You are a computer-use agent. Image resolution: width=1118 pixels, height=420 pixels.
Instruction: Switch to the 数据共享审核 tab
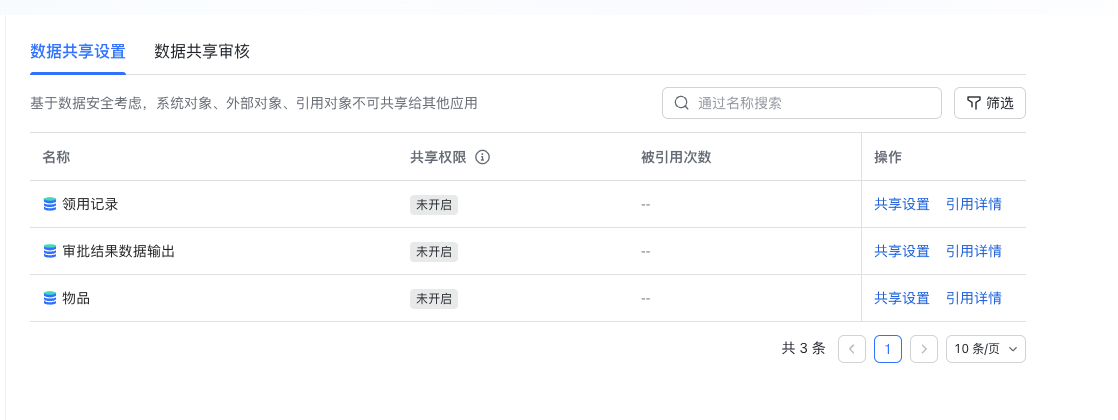click(202, 51)
